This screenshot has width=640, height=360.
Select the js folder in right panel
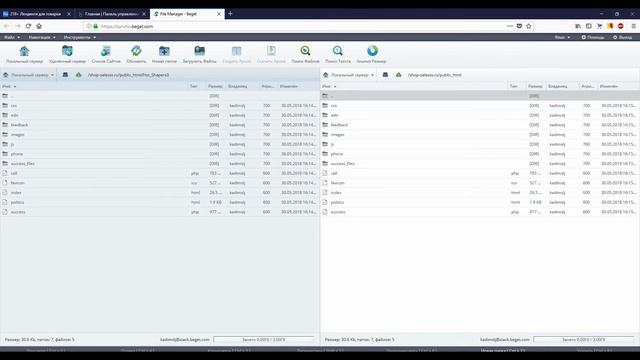pyautogui.click(x=480, y=144)
